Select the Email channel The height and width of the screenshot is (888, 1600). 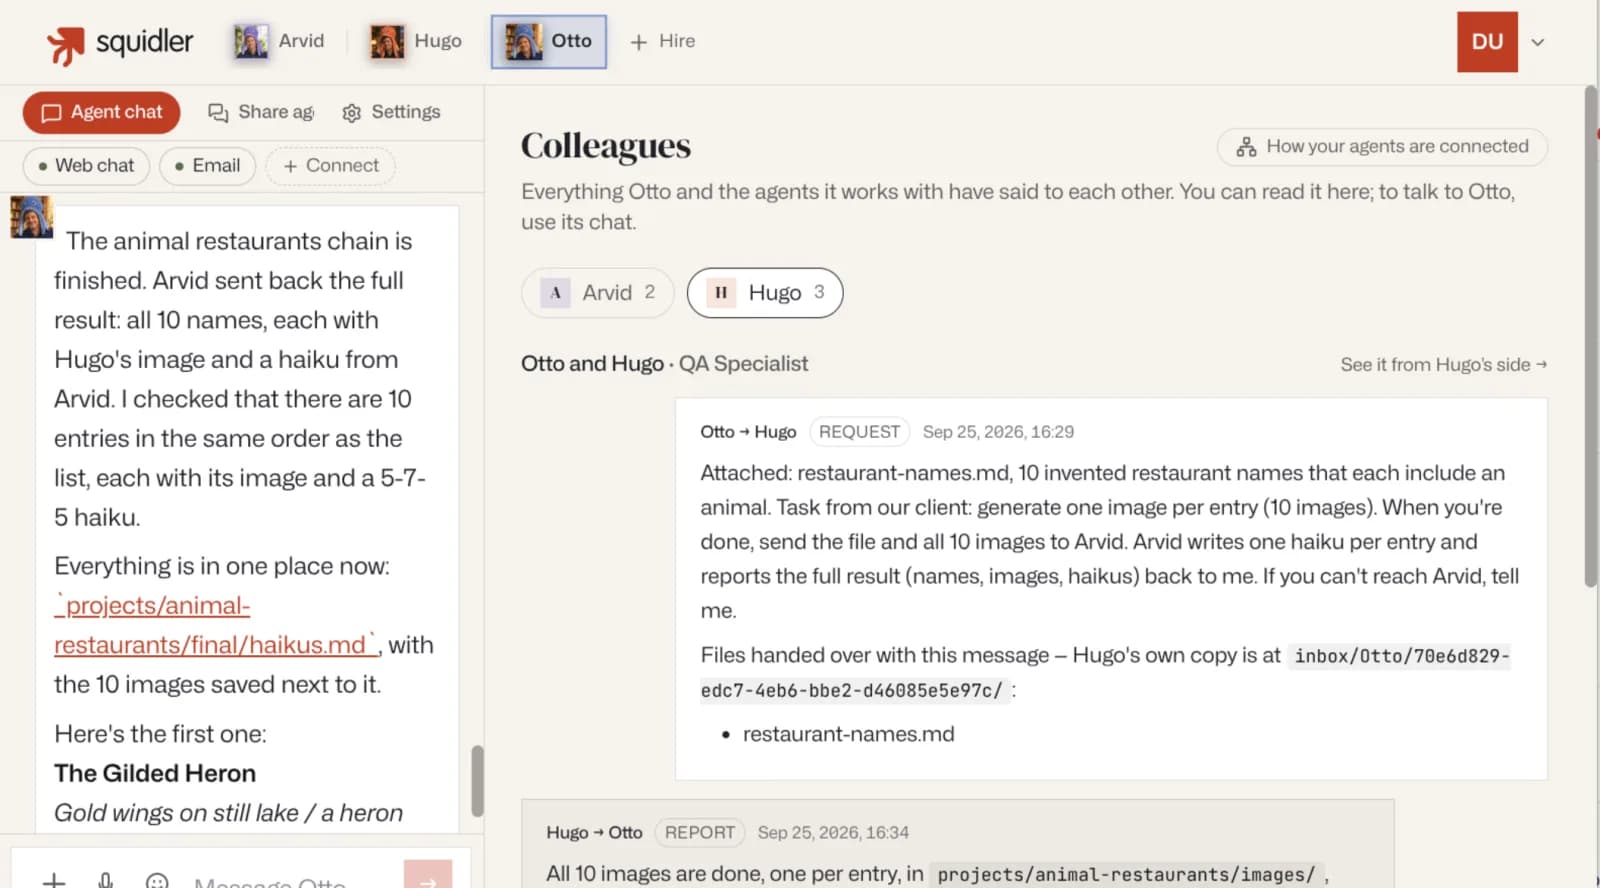207,166
